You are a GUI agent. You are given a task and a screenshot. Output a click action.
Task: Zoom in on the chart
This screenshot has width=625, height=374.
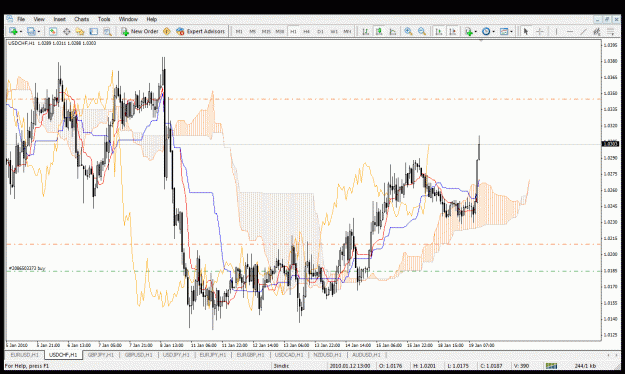pyautogui.click(x=408, y=31)
